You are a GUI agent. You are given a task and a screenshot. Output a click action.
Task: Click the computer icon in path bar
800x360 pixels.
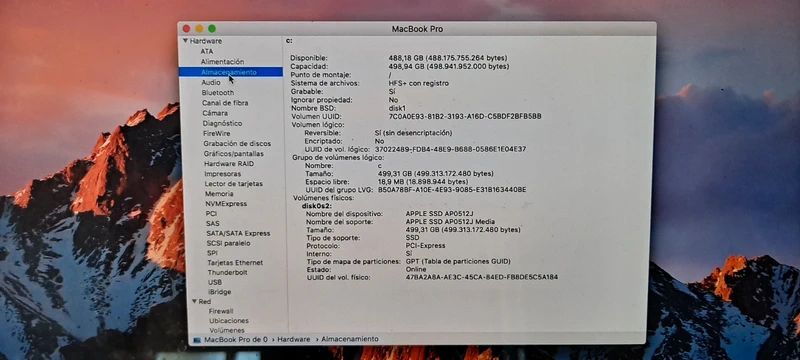[x=197, y=339]
